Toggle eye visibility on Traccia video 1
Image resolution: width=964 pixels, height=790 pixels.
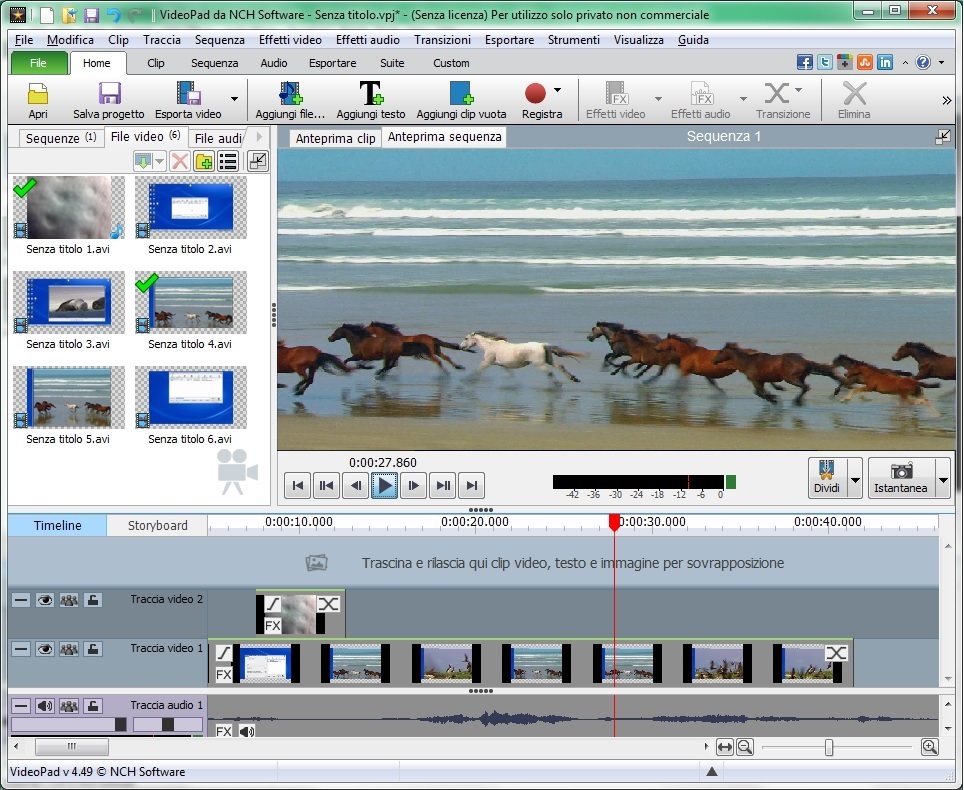[44, 649]
